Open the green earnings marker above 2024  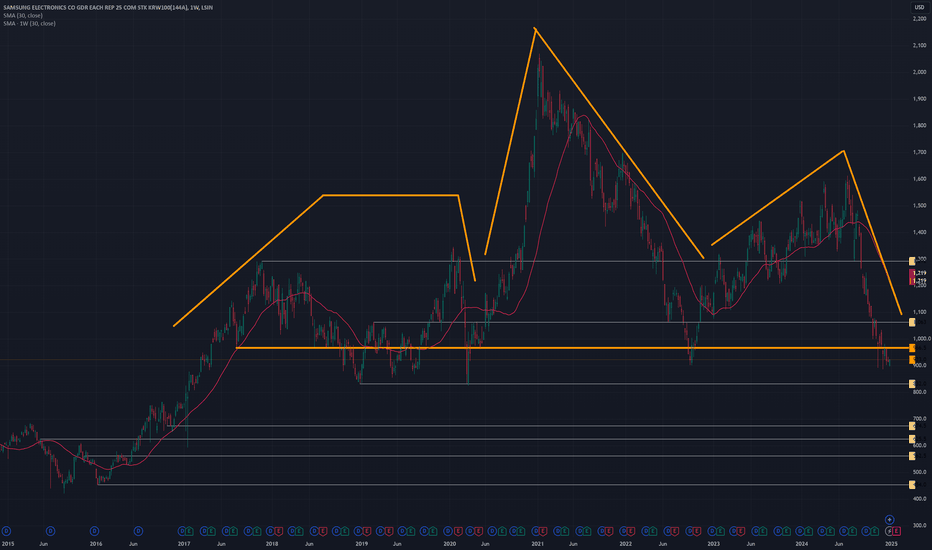click(x=807, y=531)
